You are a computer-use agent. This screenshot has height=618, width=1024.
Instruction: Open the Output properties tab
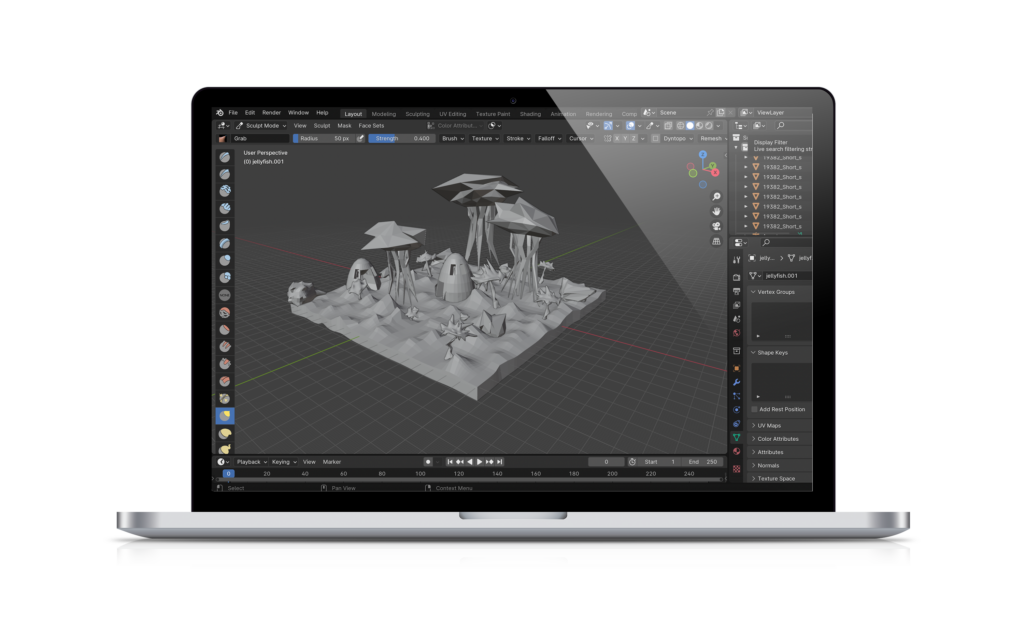tap(737, 291)
